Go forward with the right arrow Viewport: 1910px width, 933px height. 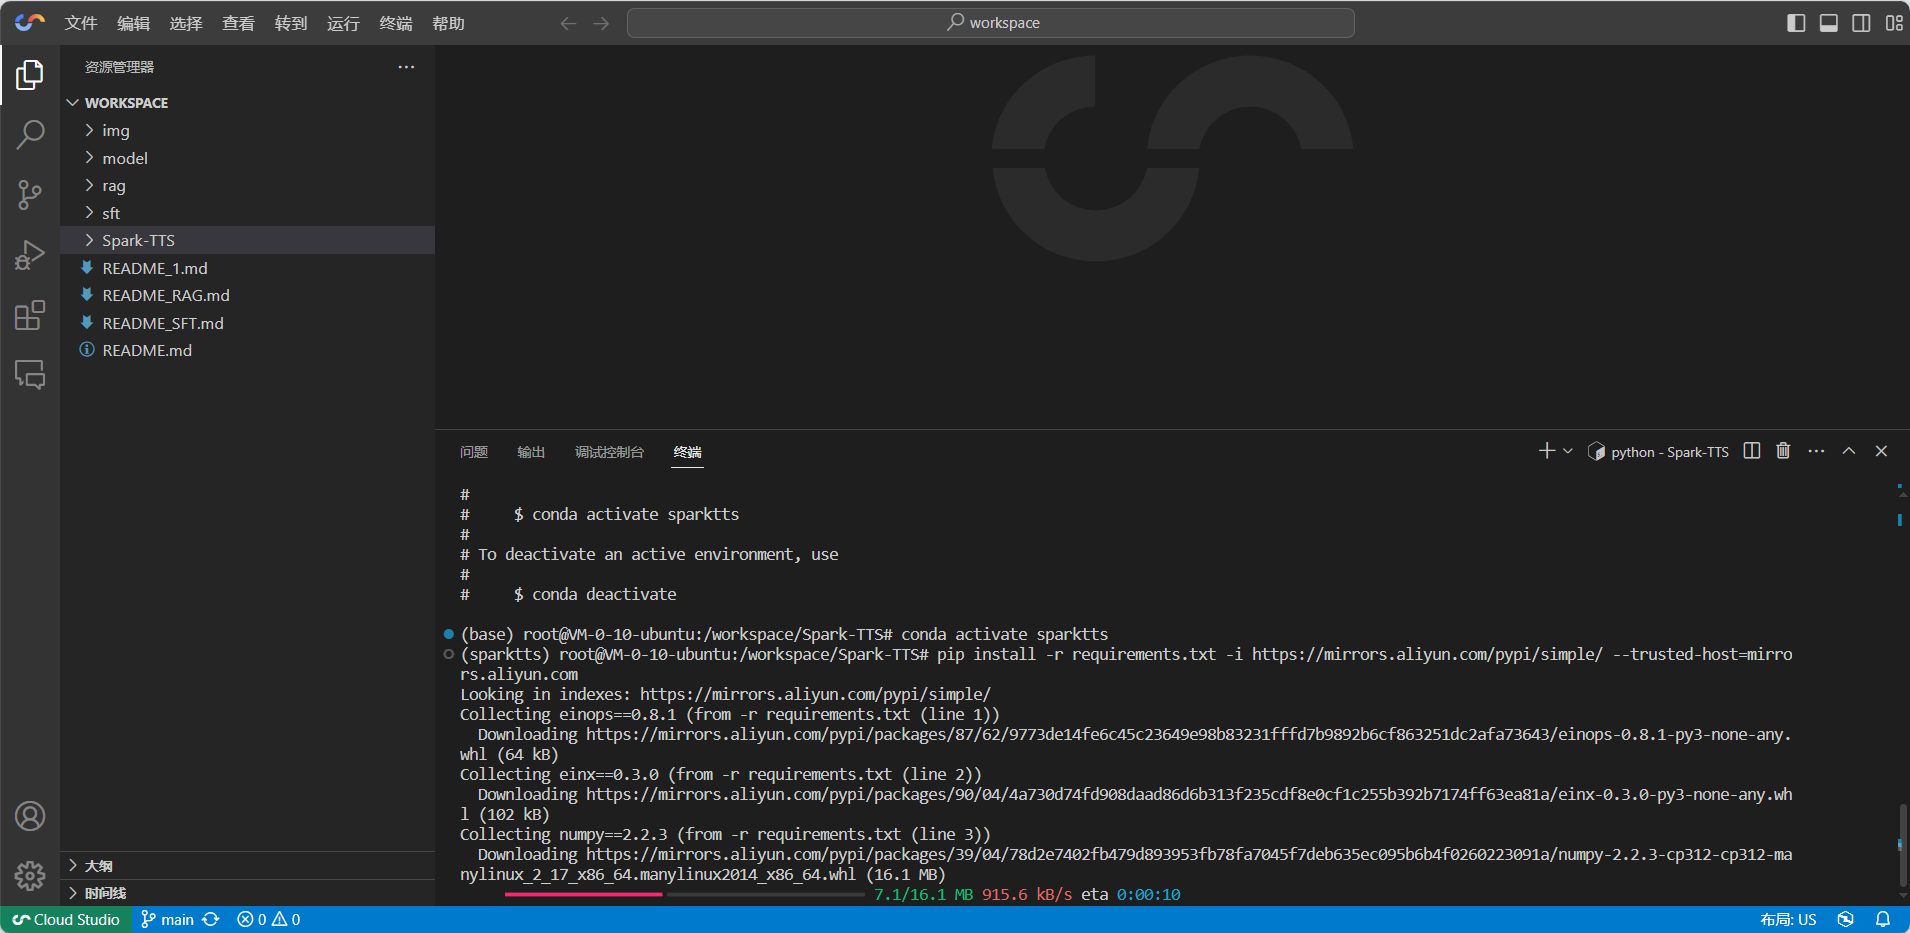(601, 23)
